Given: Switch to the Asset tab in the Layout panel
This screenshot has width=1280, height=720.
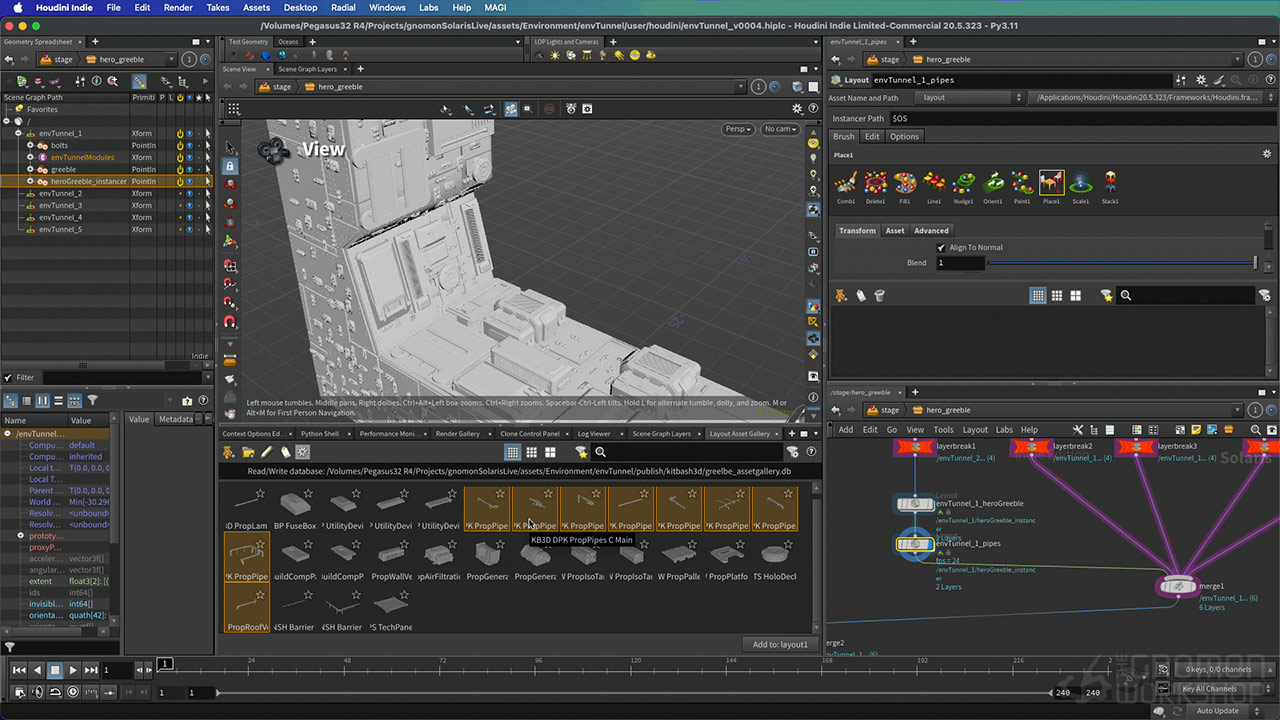Looking at the screenshot, I should (x=895, y=230).
